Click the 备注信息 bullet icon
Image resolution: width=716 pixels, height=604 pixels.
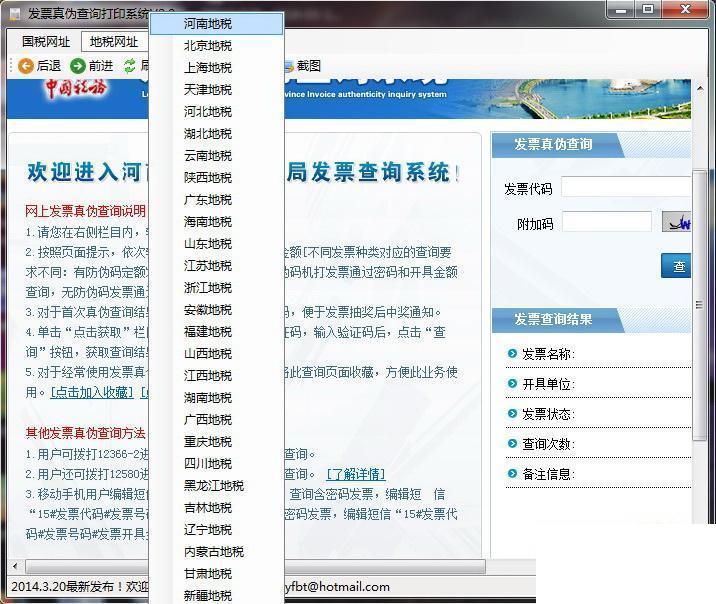pos(512,474)
